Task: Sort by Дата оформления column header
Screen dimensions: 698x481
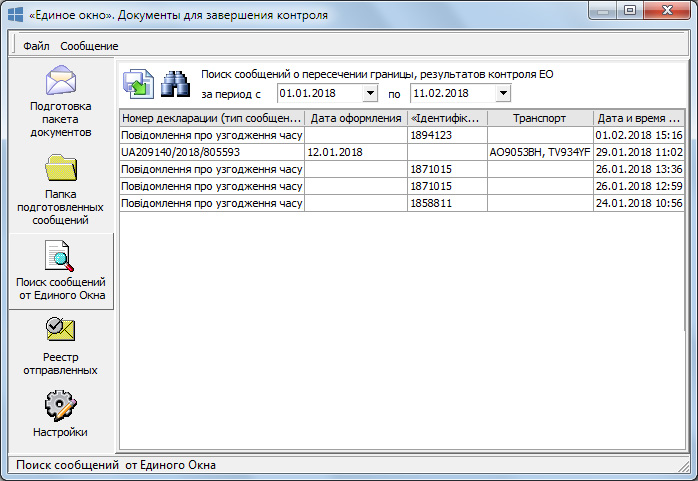Action: pyautogui.click(x=356, y=118)
